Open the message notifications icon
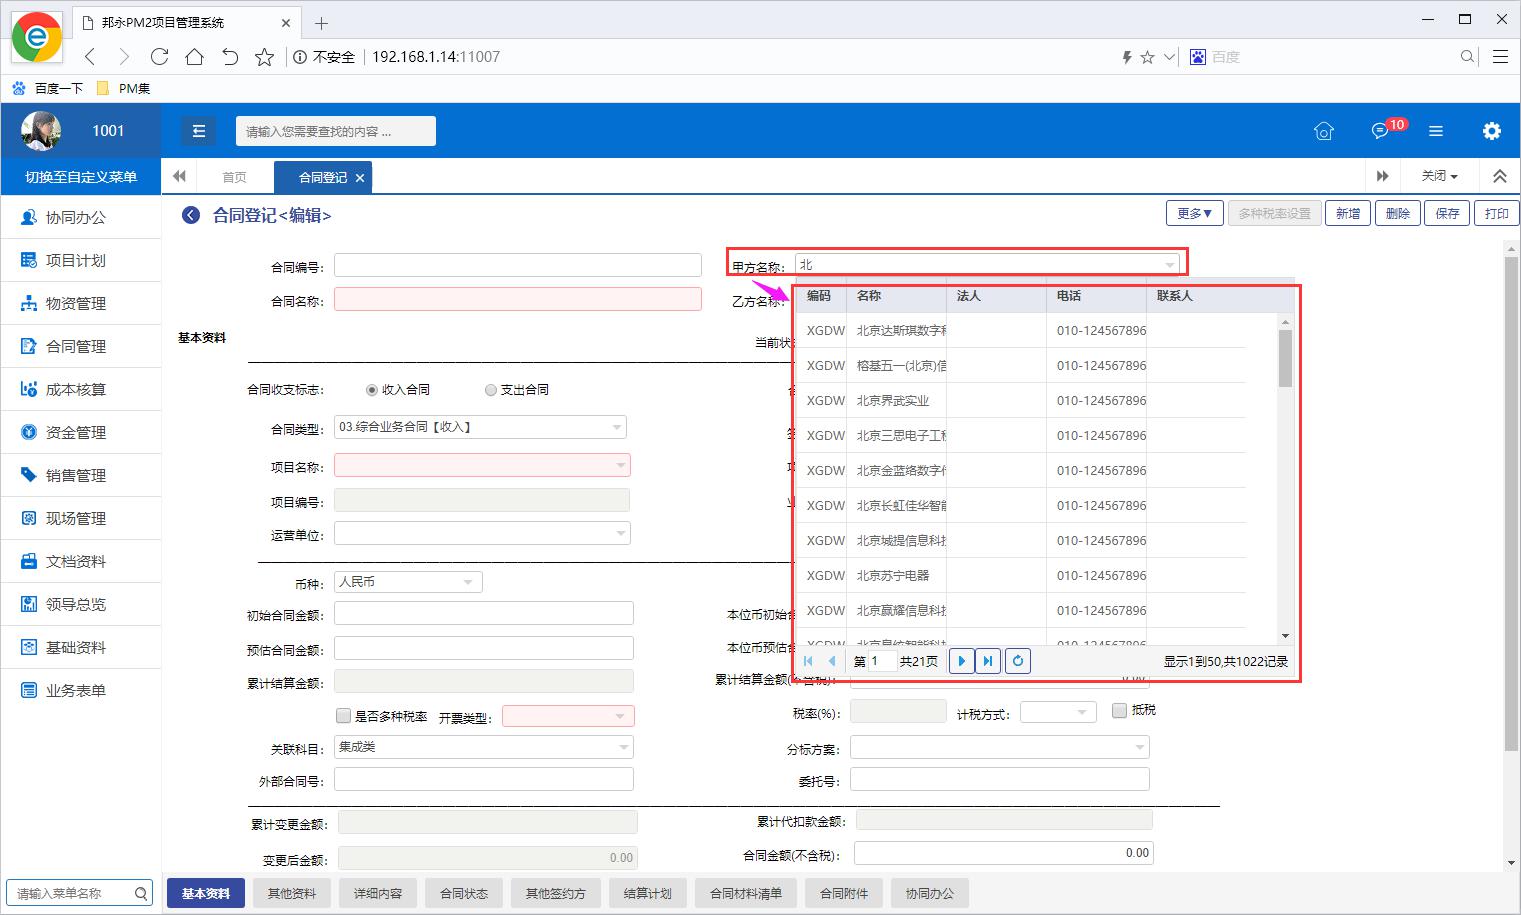The width and height of the screenshot is (1521, 915). point(1380,131)
